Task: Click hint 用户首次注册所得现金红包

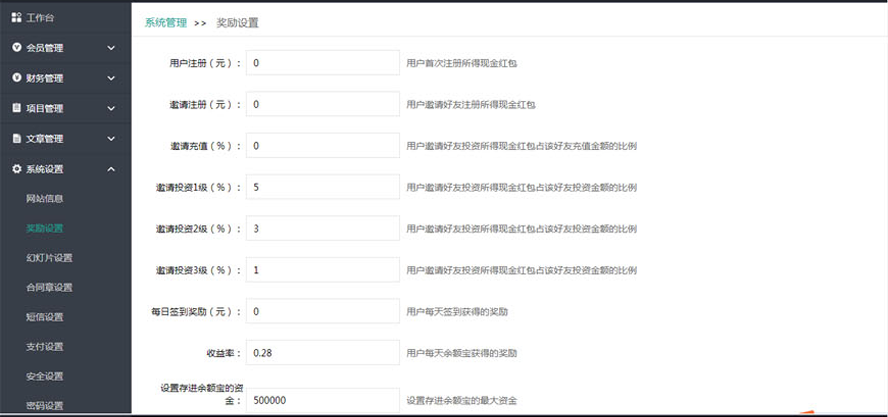Action: pos(462,63)
